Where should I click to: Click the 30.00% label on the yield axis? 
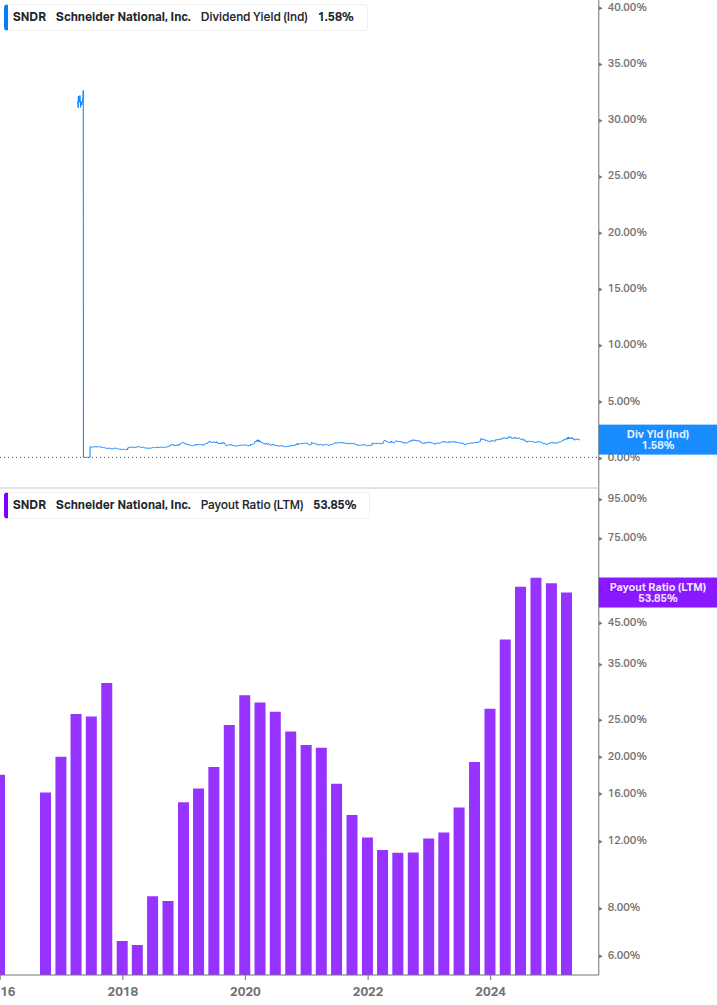(627, 119)
